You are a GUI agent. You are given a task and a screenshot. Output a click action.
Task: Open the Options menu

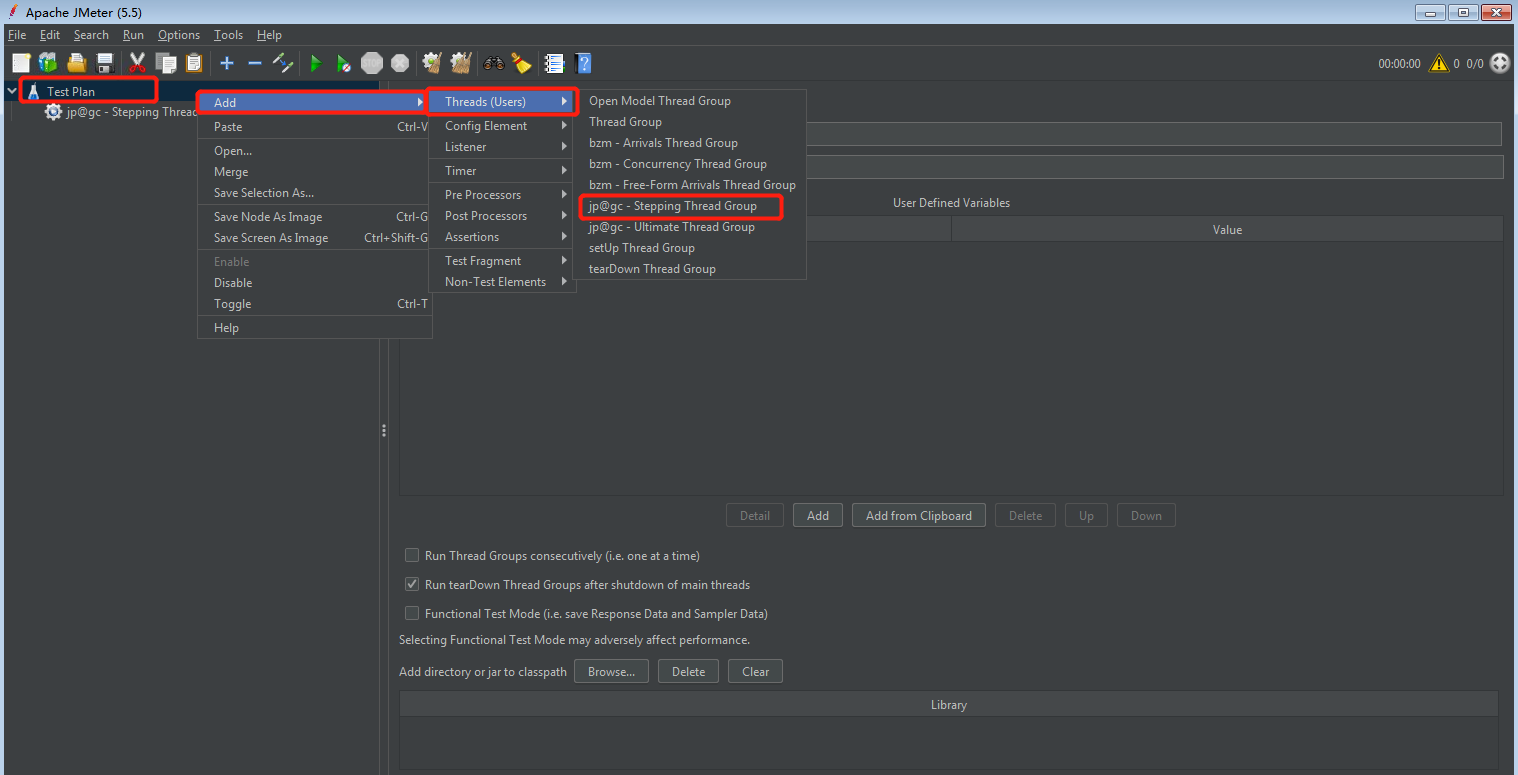pos(179,35)
